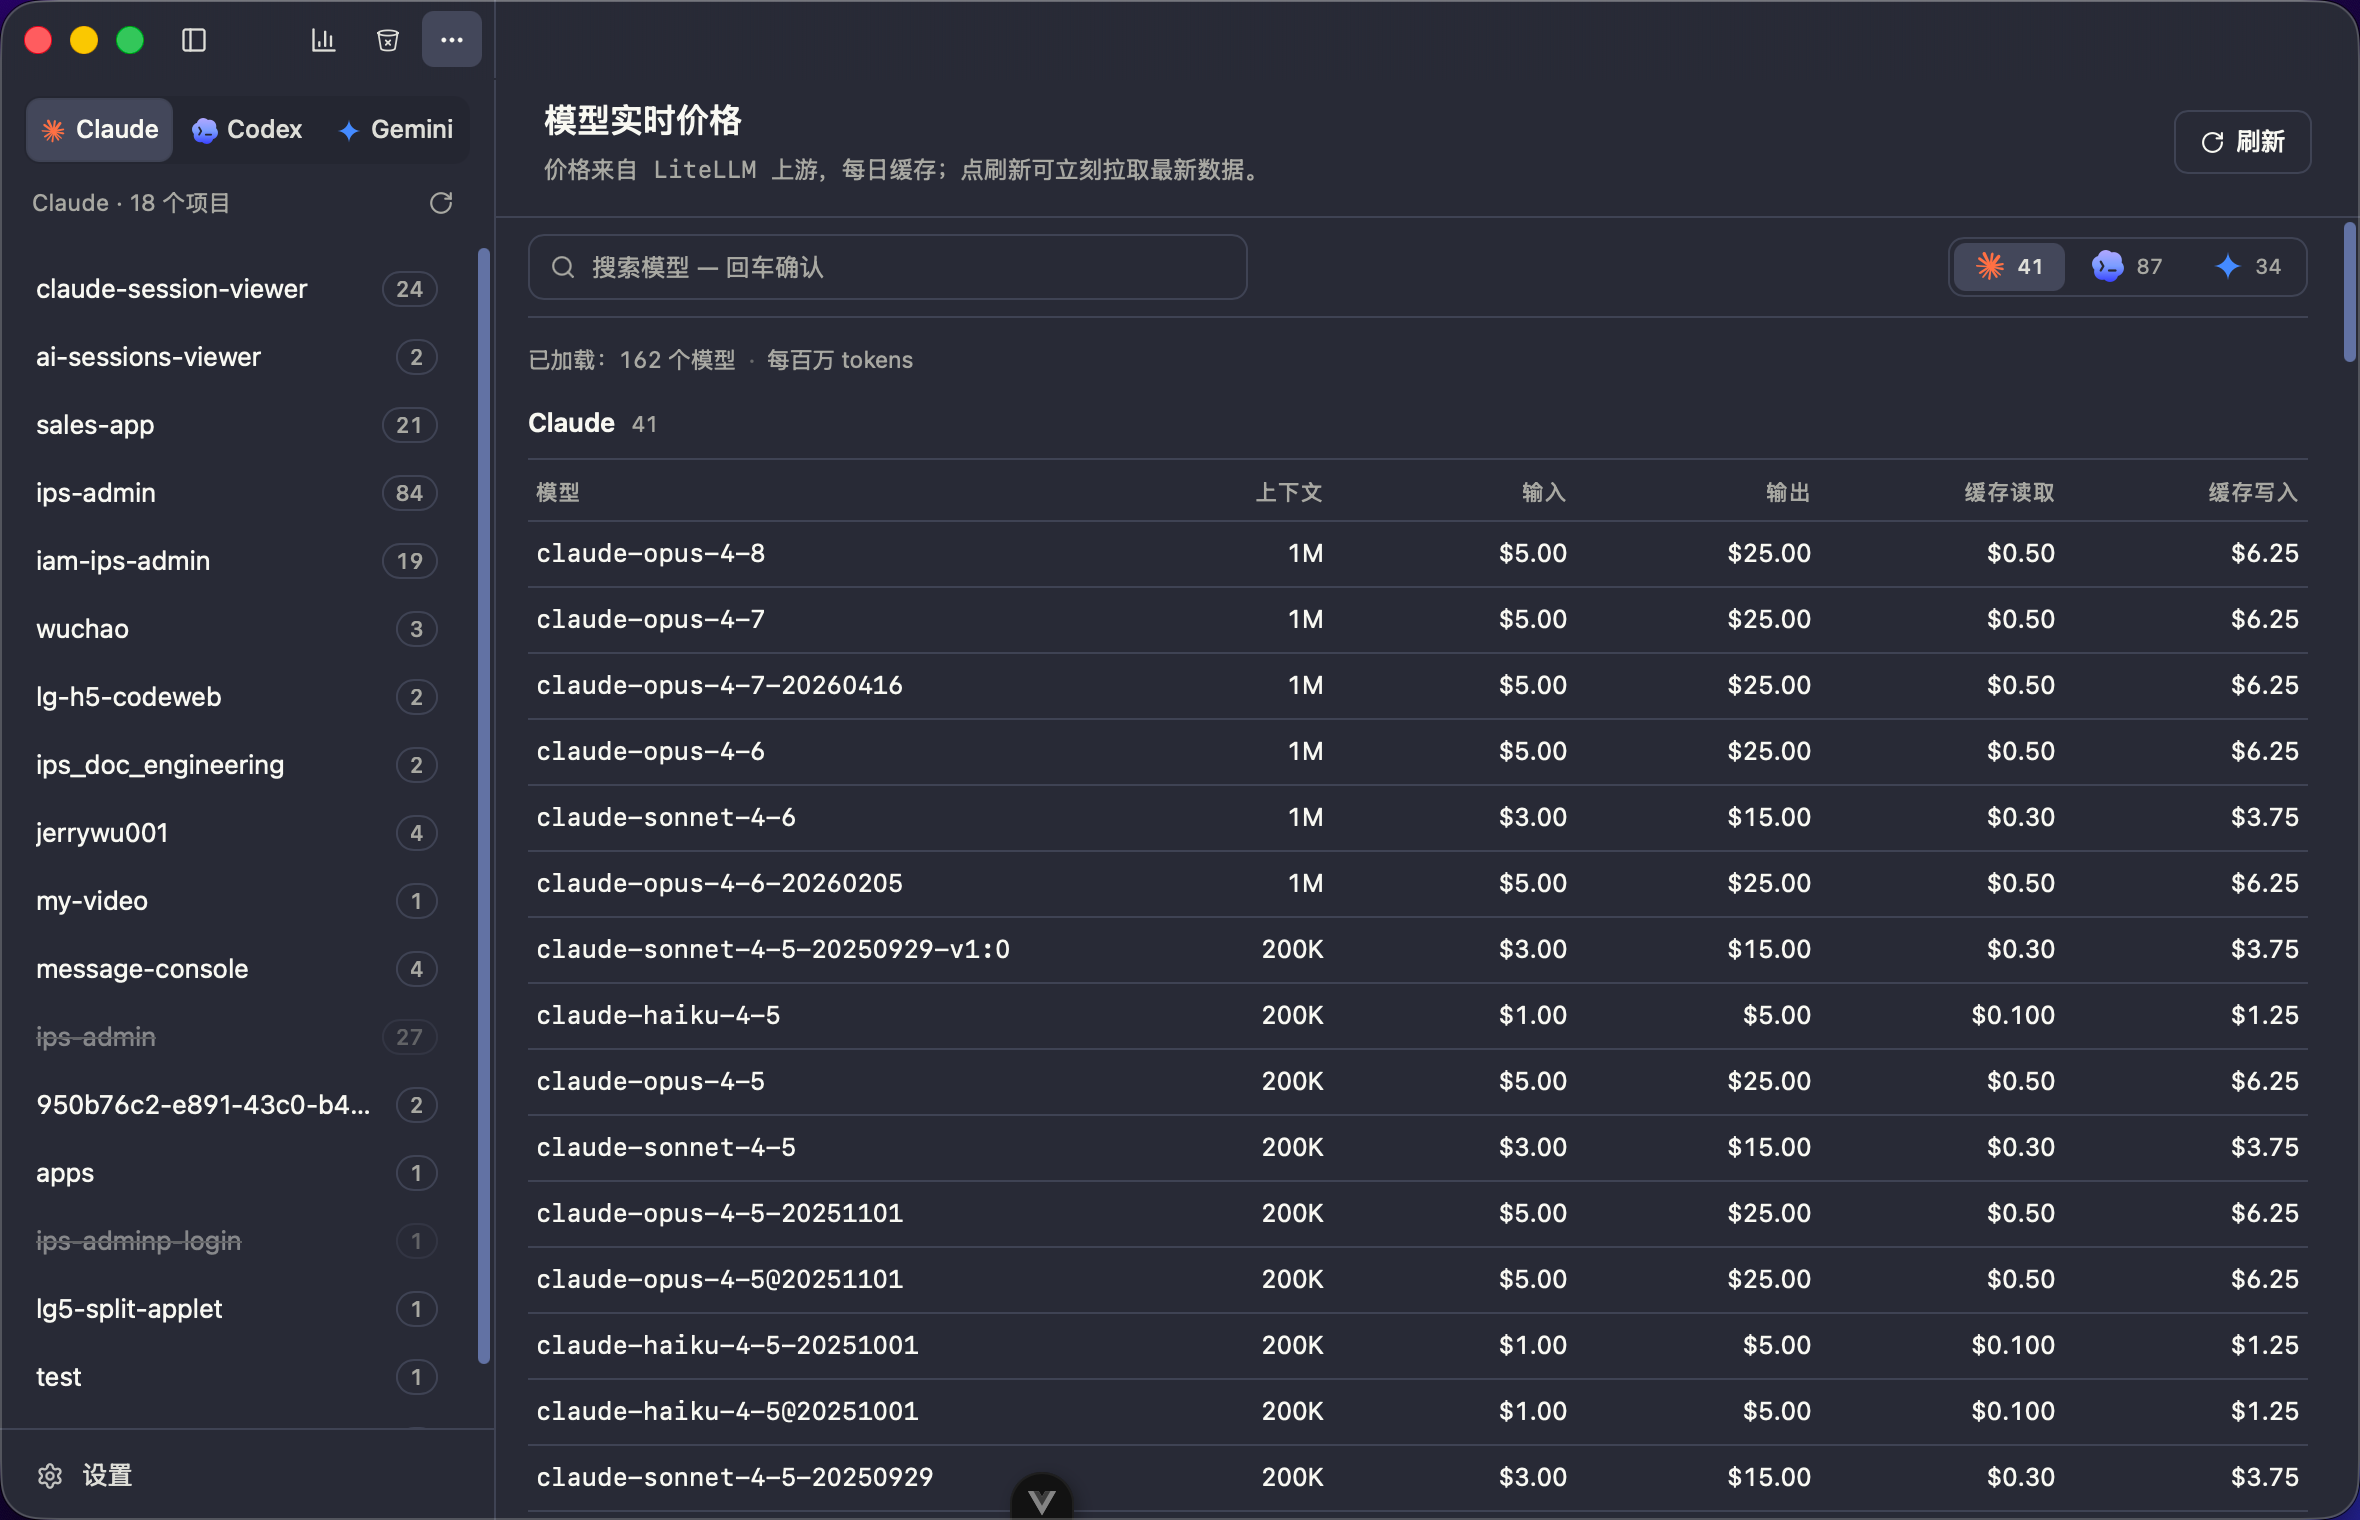Click the magnifier icon in model search
The height and width of the screenshot is (1520, 2360).
pos(563,267)
